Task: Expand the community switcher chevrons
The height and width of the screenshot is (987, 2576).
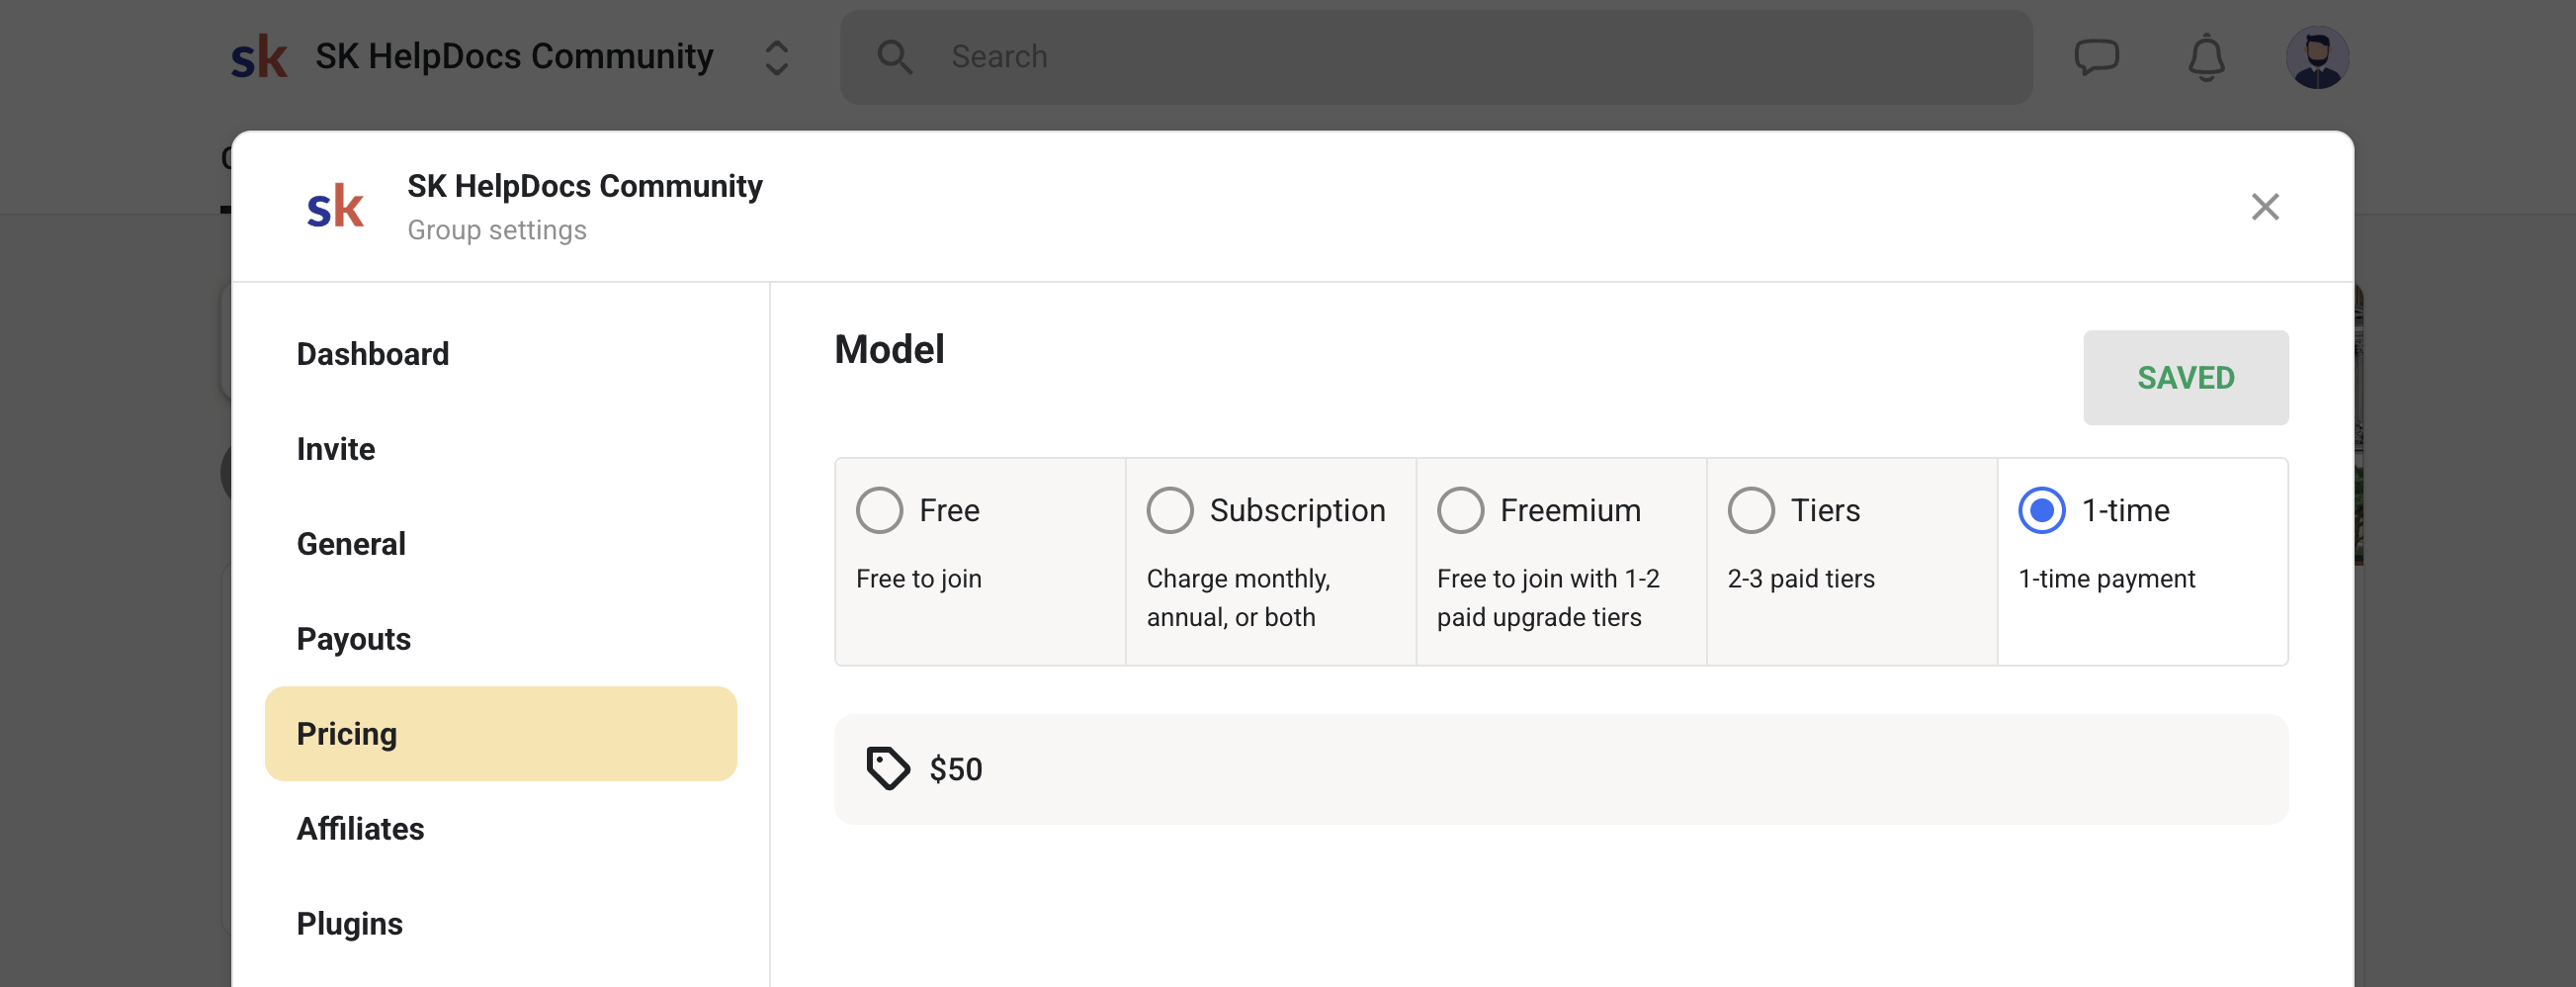Action: pos(776,57)
